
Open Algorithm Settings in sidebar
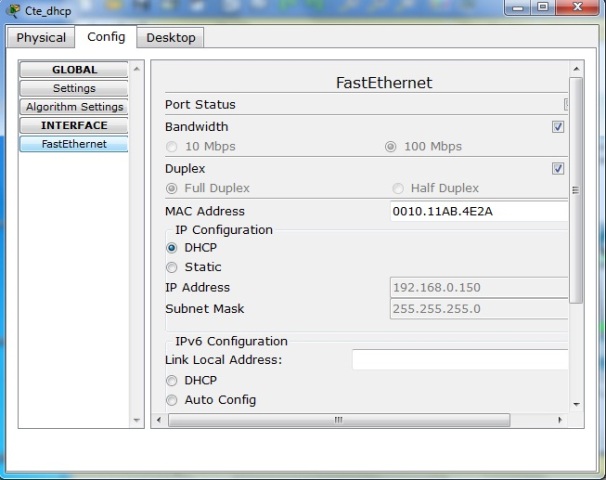74,107
